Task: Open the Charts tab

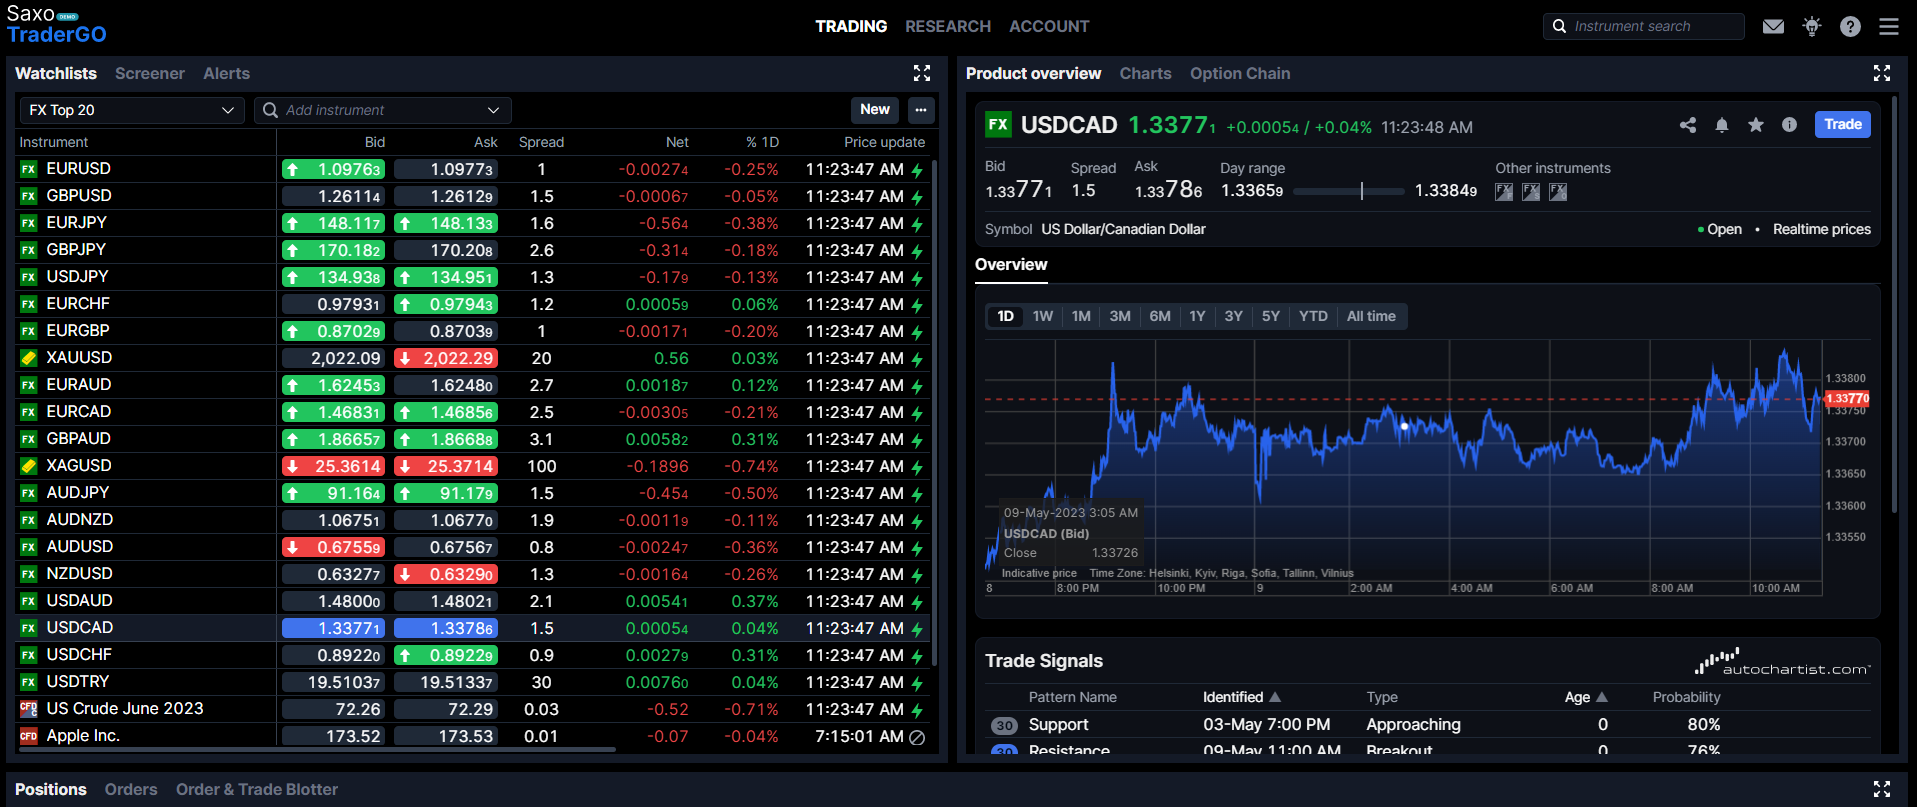Action: pos(1146,73)
